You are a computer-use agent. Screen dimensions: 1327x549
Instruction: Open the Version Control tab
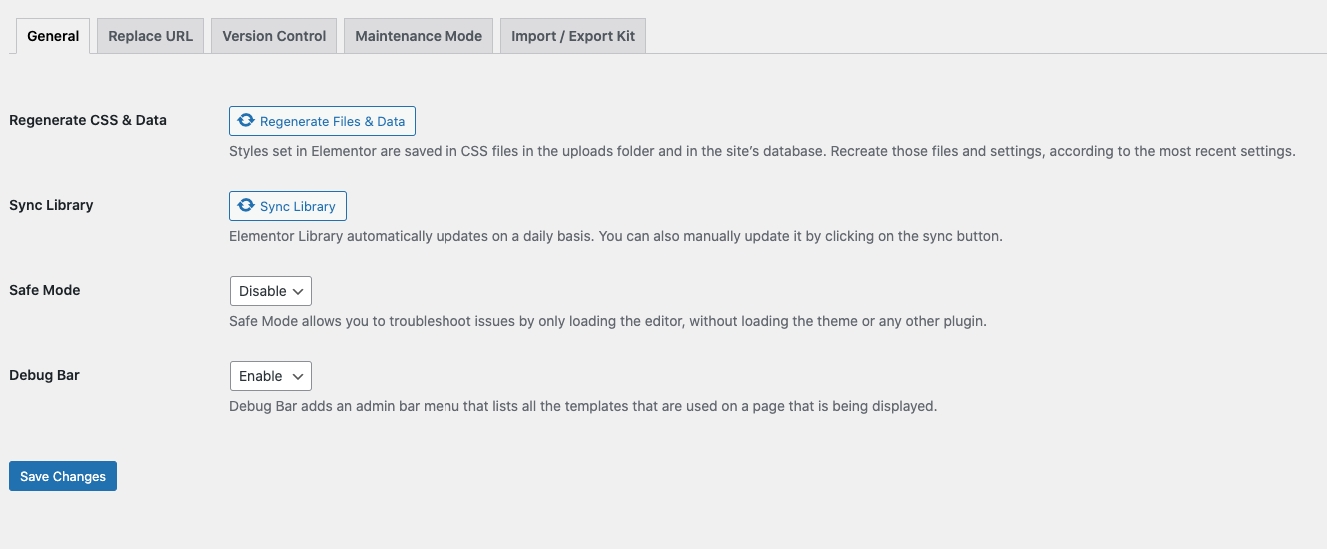(274, 36)
